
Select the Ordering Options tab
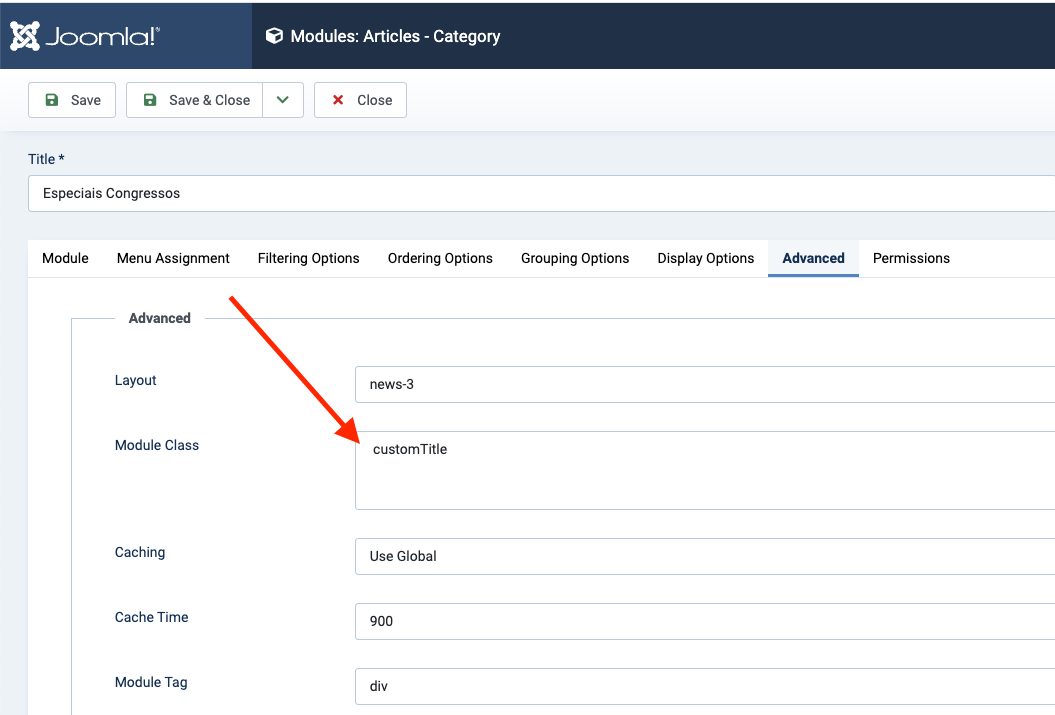click(440, 258)
